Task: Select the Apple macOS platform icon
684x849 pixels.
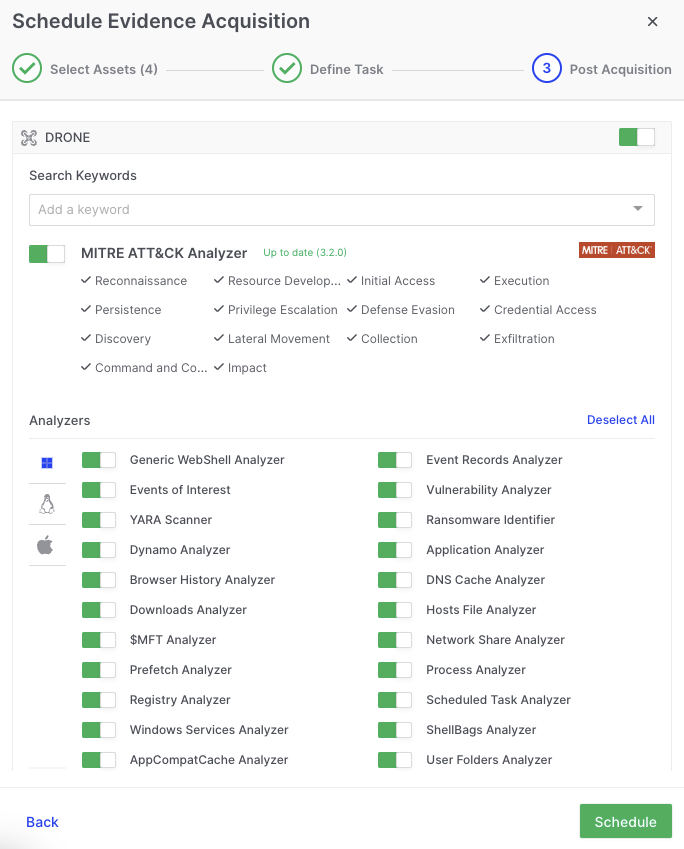Action: [x=45, y=545]
